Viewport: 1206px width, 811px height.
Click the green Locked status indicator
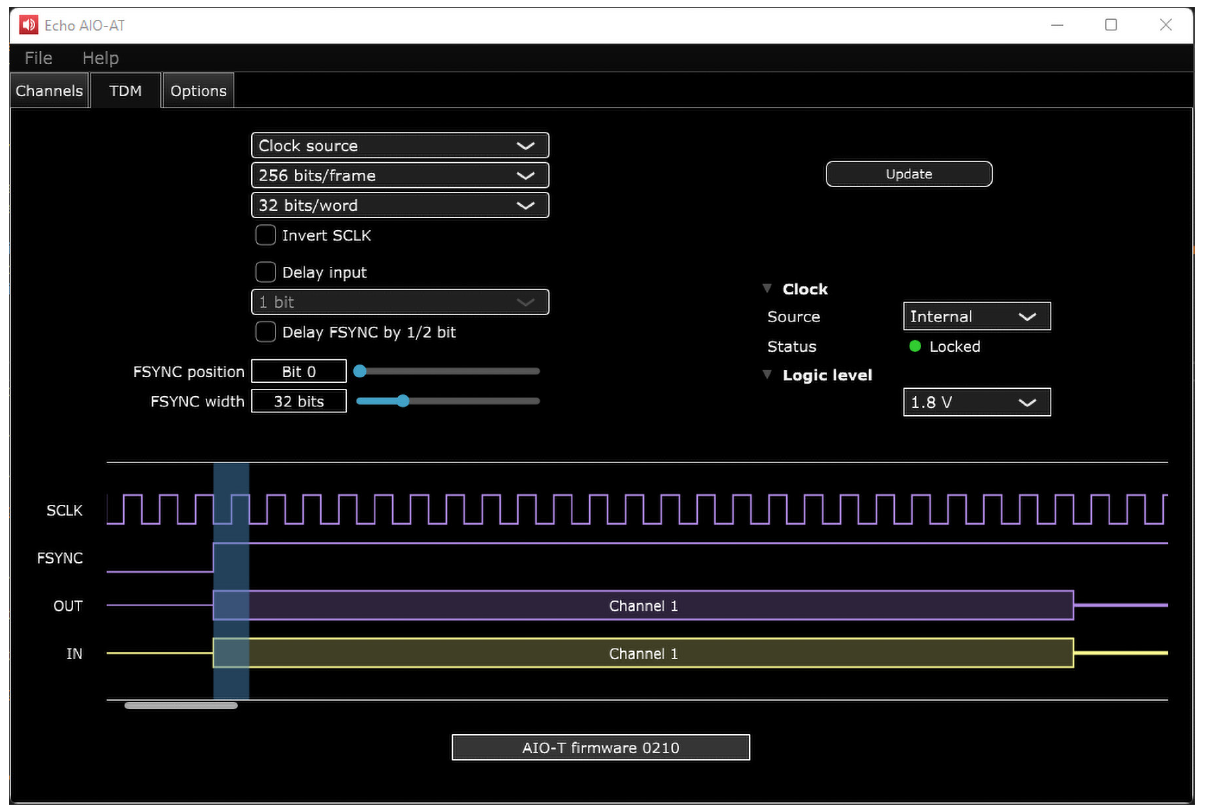click(915, 346)
